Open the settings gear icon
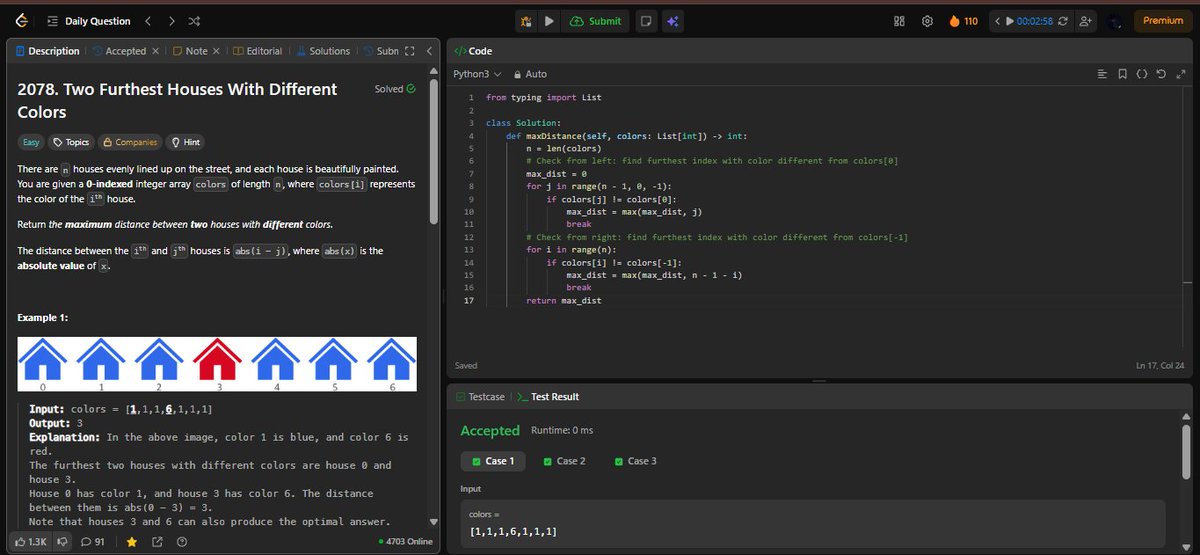Viewport: 1200px width, 555px height. pos(927,21)
